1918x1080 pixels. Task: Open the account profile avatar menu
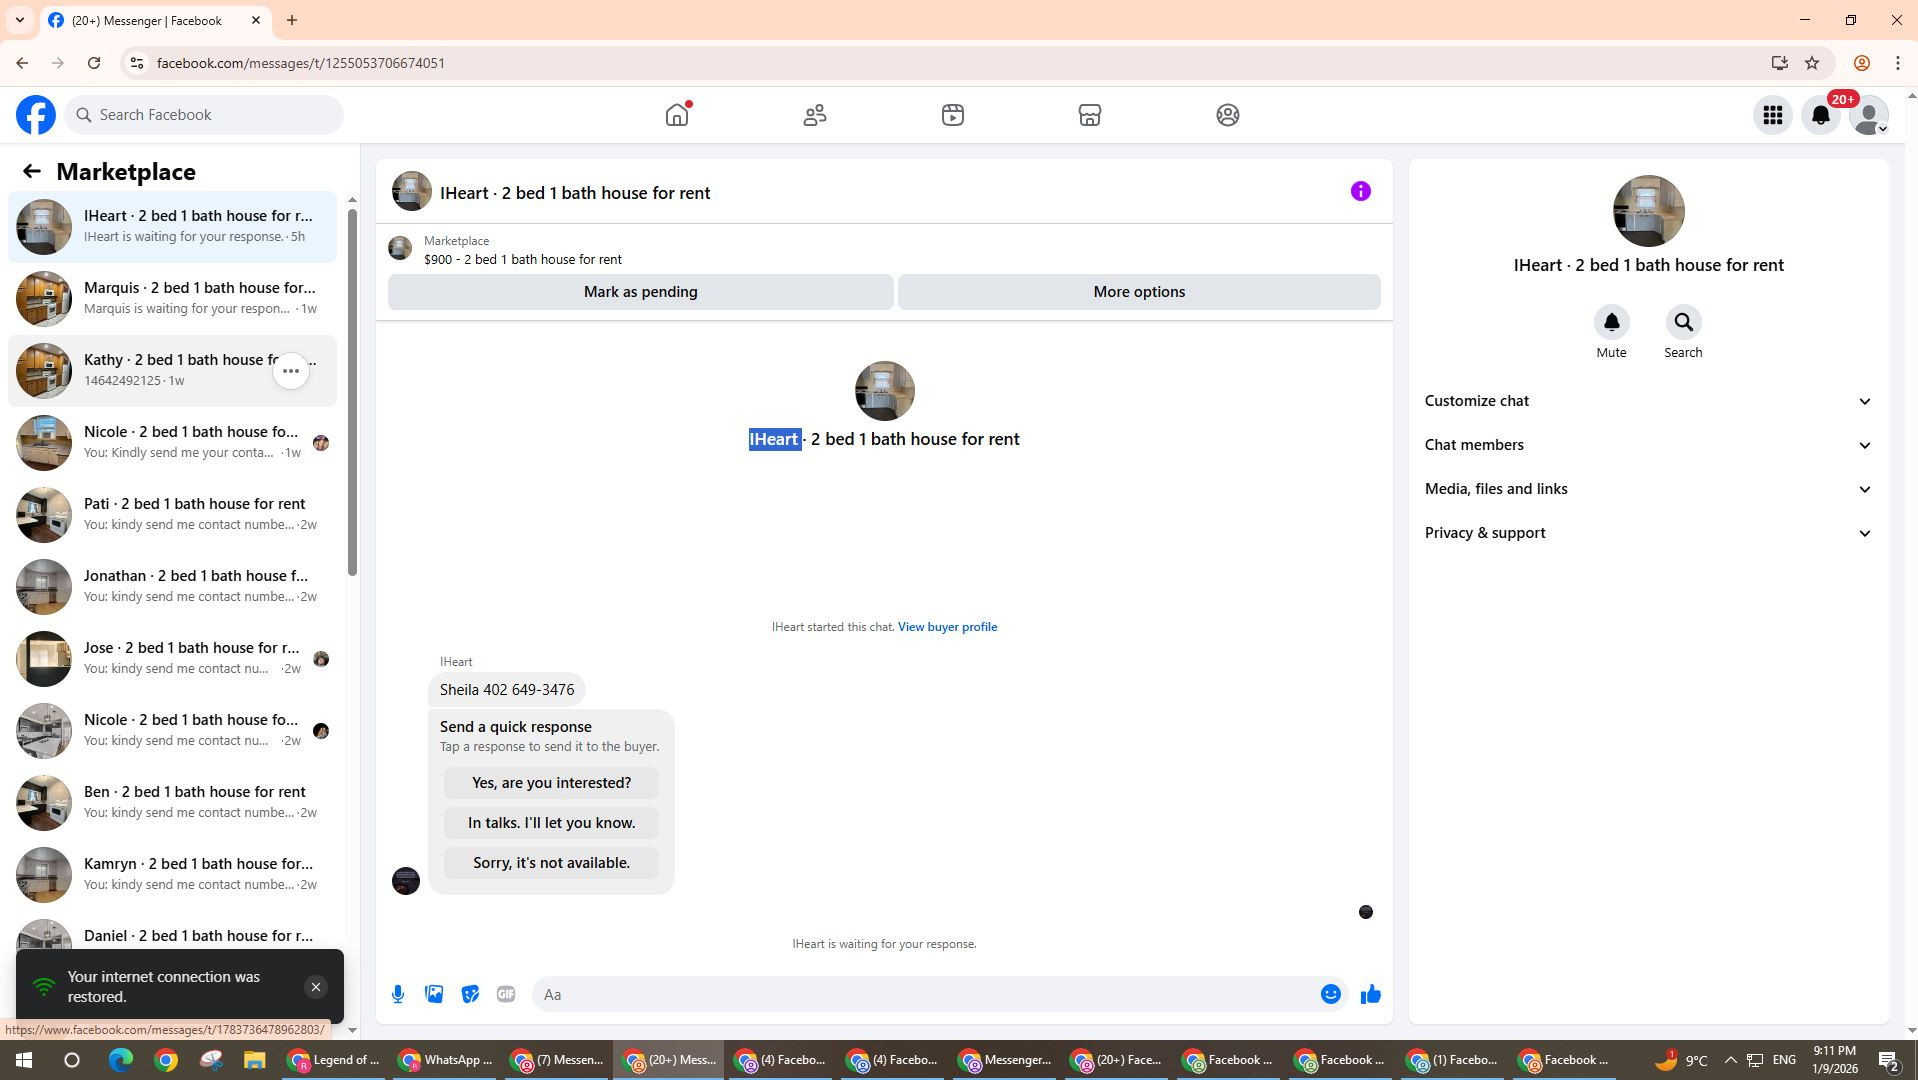click(x=1868, y=115)
